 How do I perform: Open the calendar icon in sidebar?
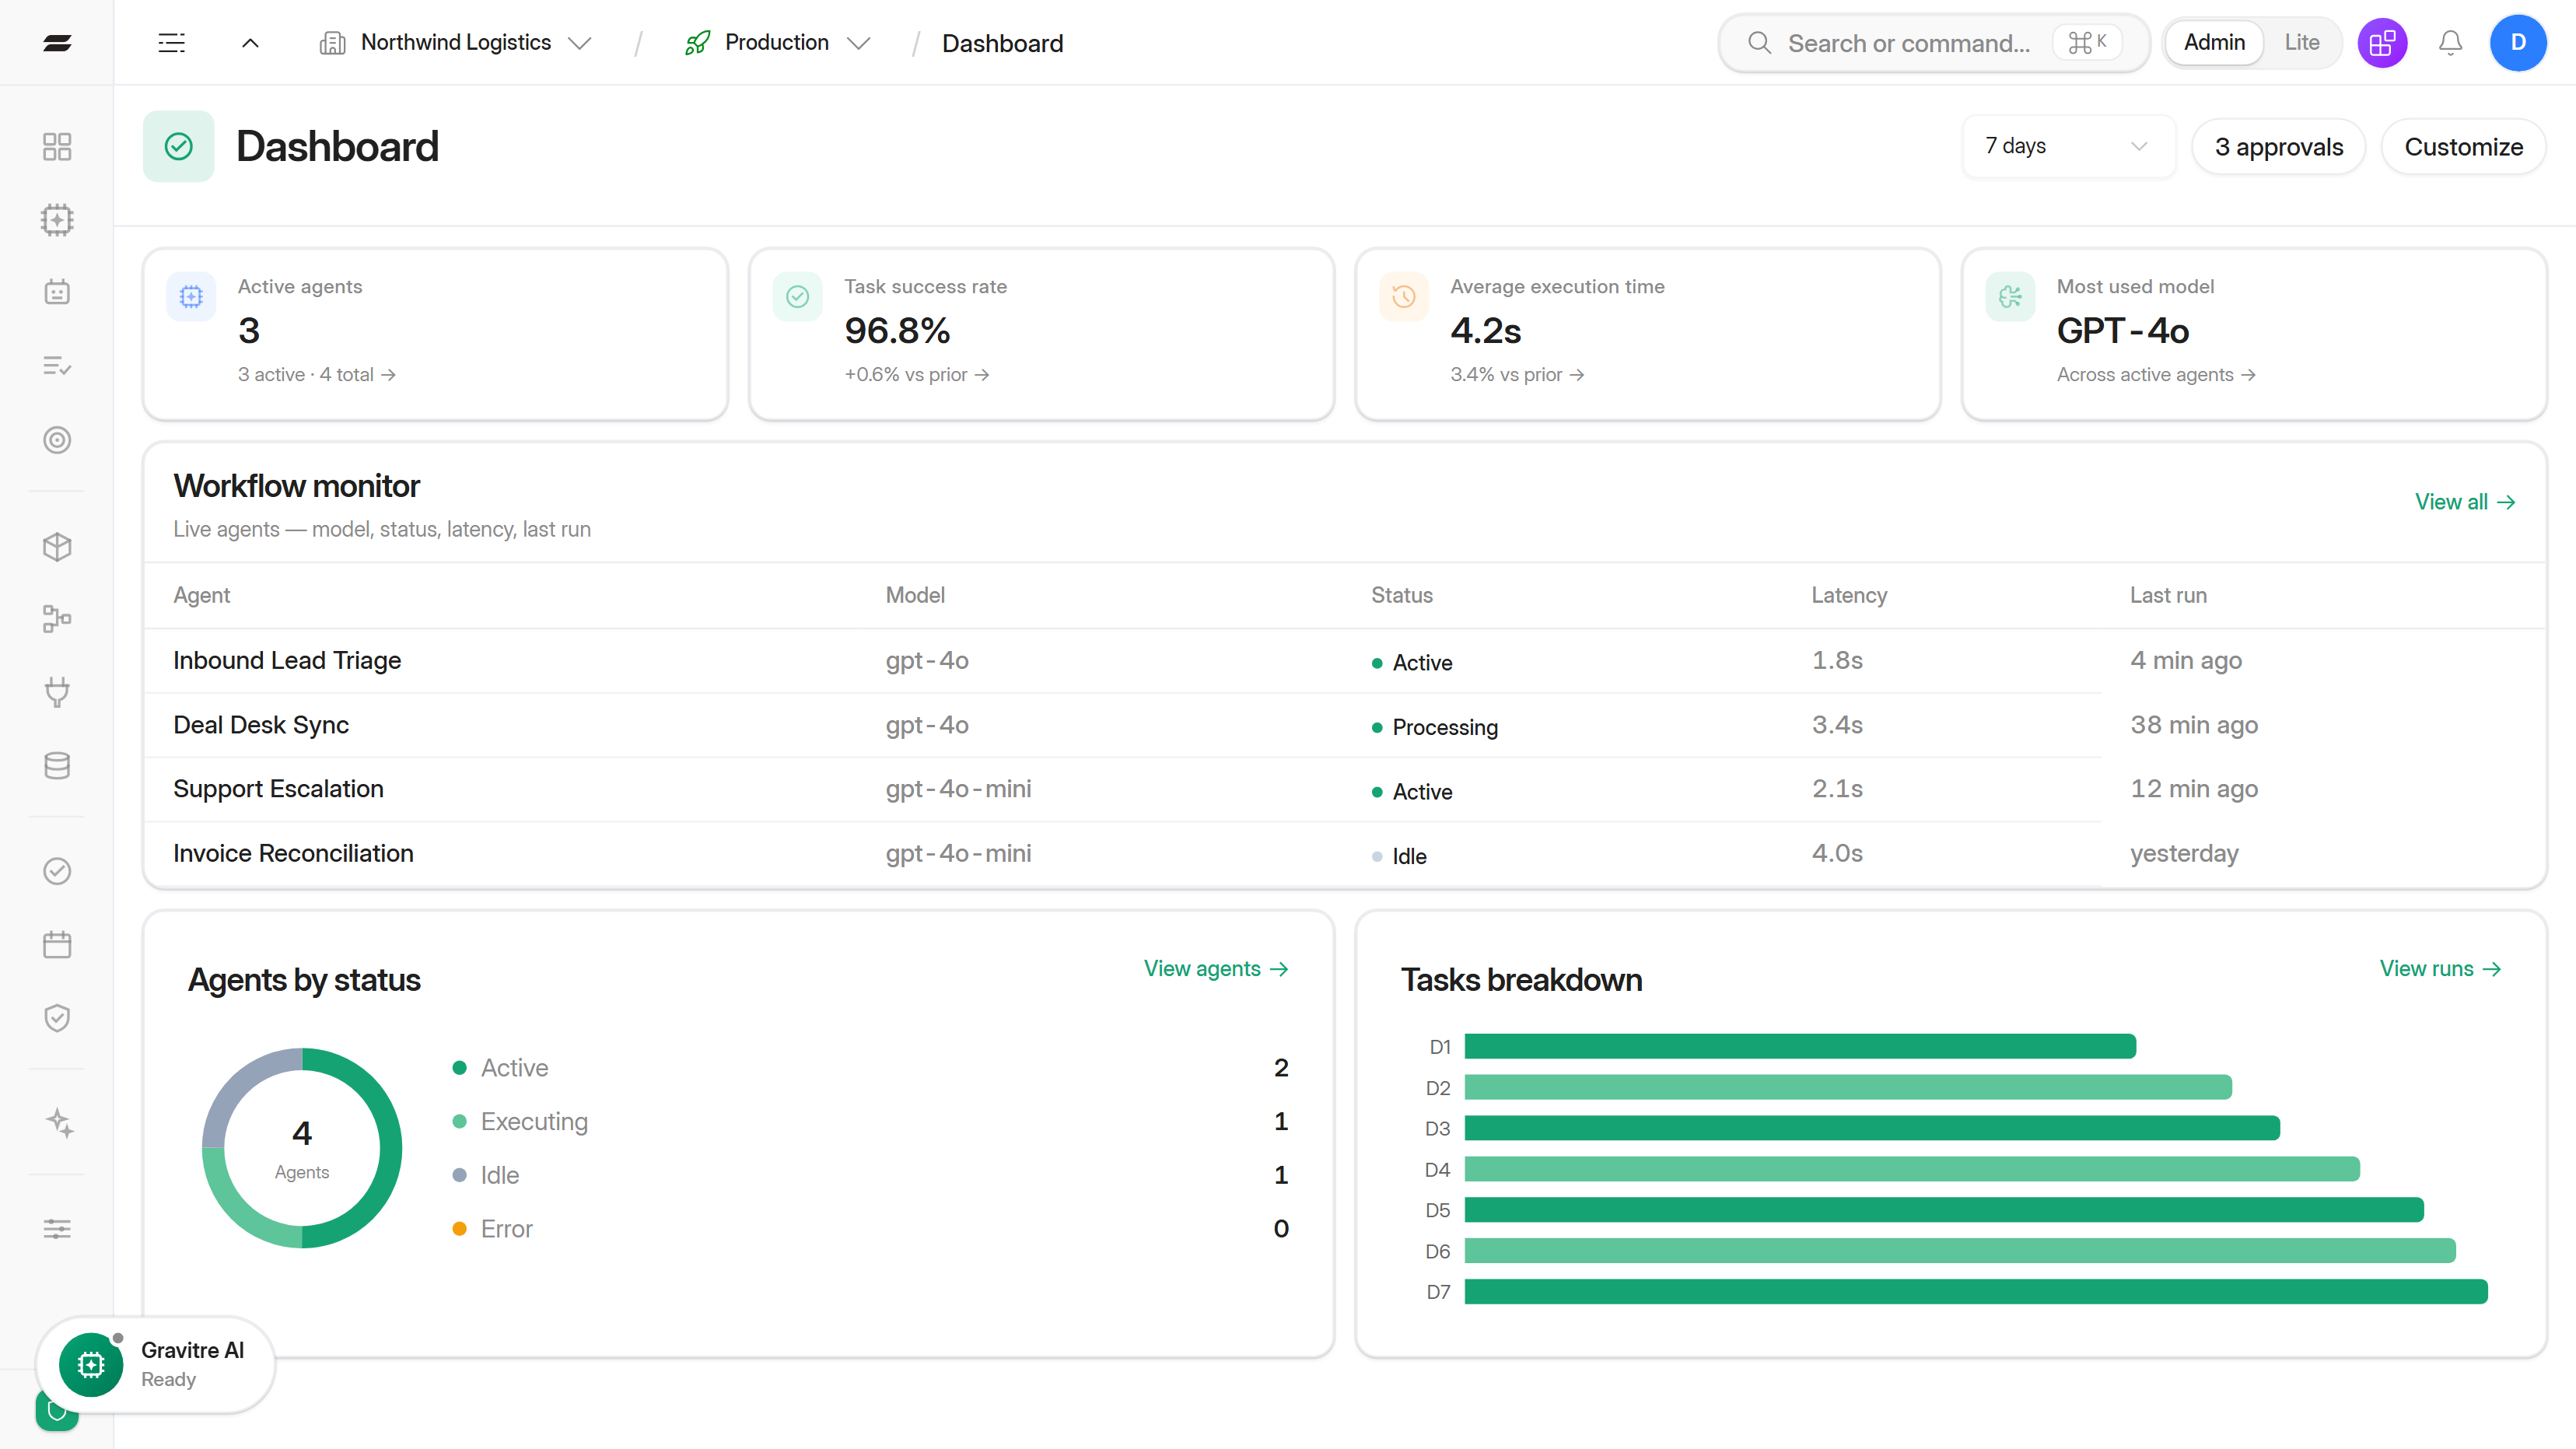click(57, 944)
